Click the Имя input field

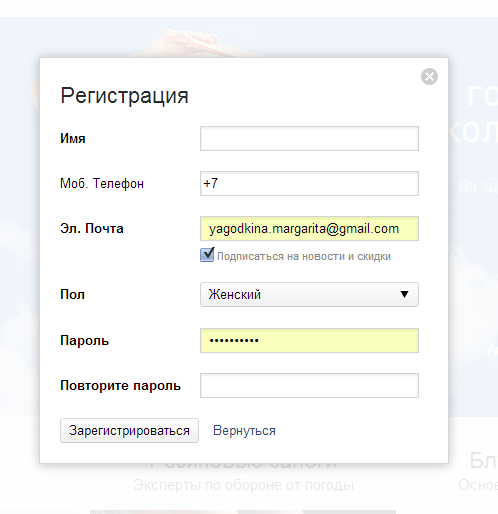point(309,138)
